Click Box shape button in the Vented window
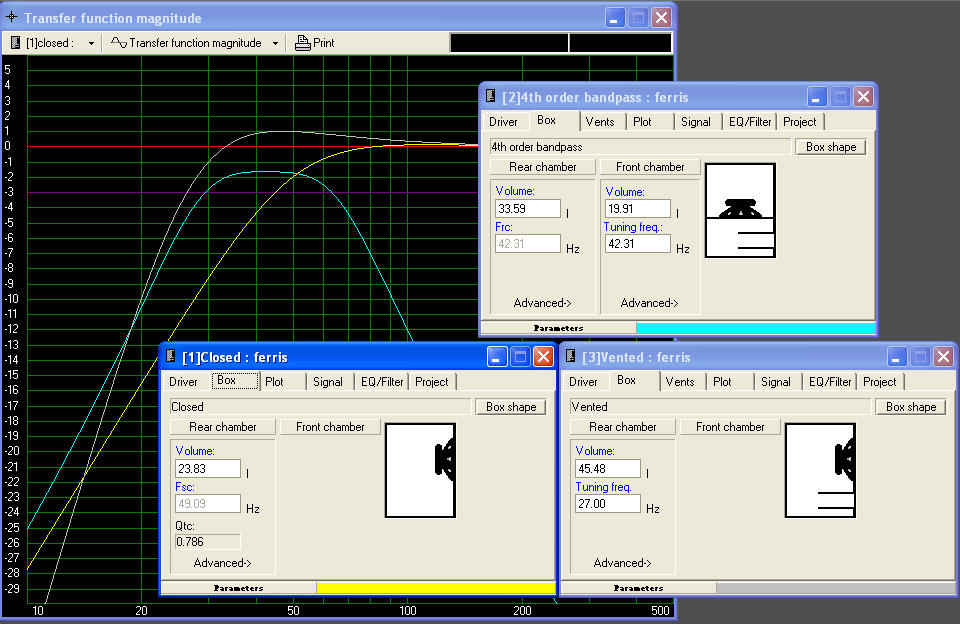The width and height of the screenshot is (960, 624). tap(911, 407)
